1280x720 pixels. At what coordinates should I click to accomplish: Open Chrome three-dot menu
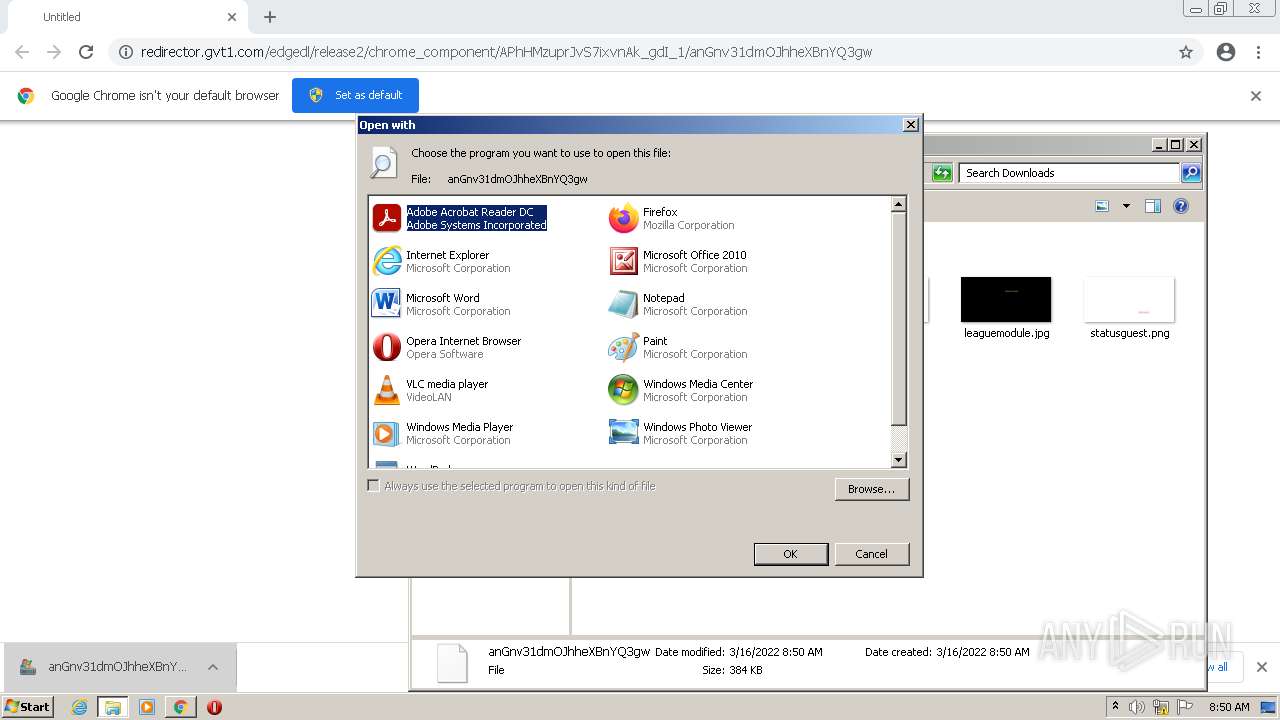coord(1258,52)
